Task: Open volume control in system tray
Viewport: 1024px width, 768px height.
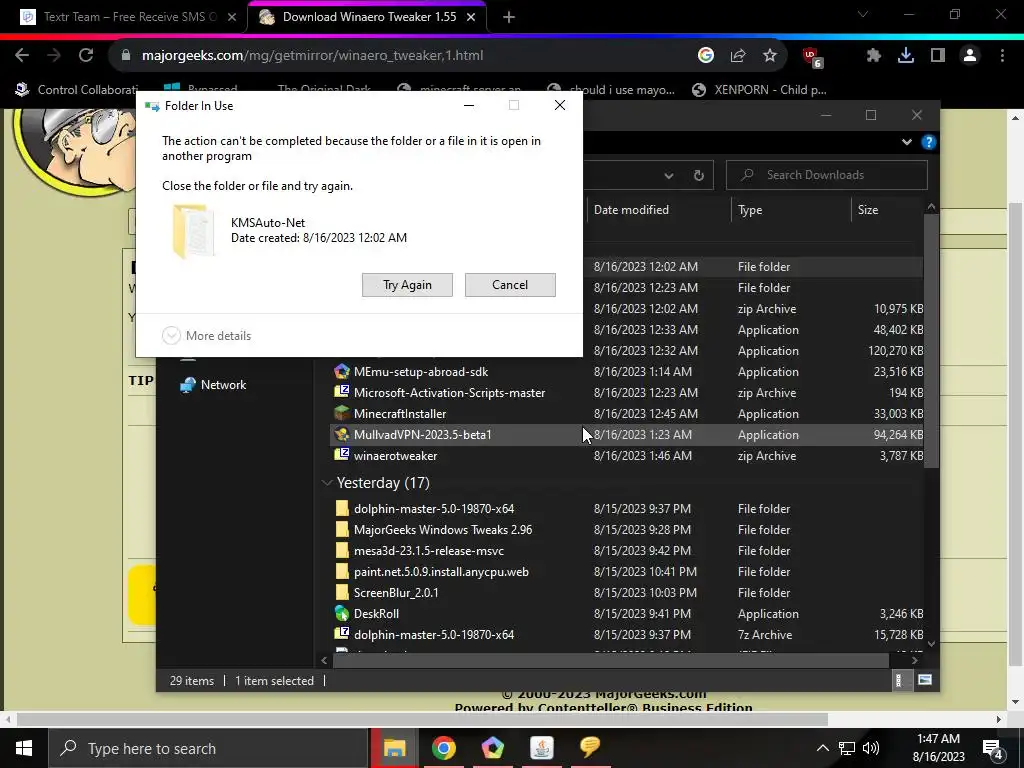Action: tap(870, 748)
